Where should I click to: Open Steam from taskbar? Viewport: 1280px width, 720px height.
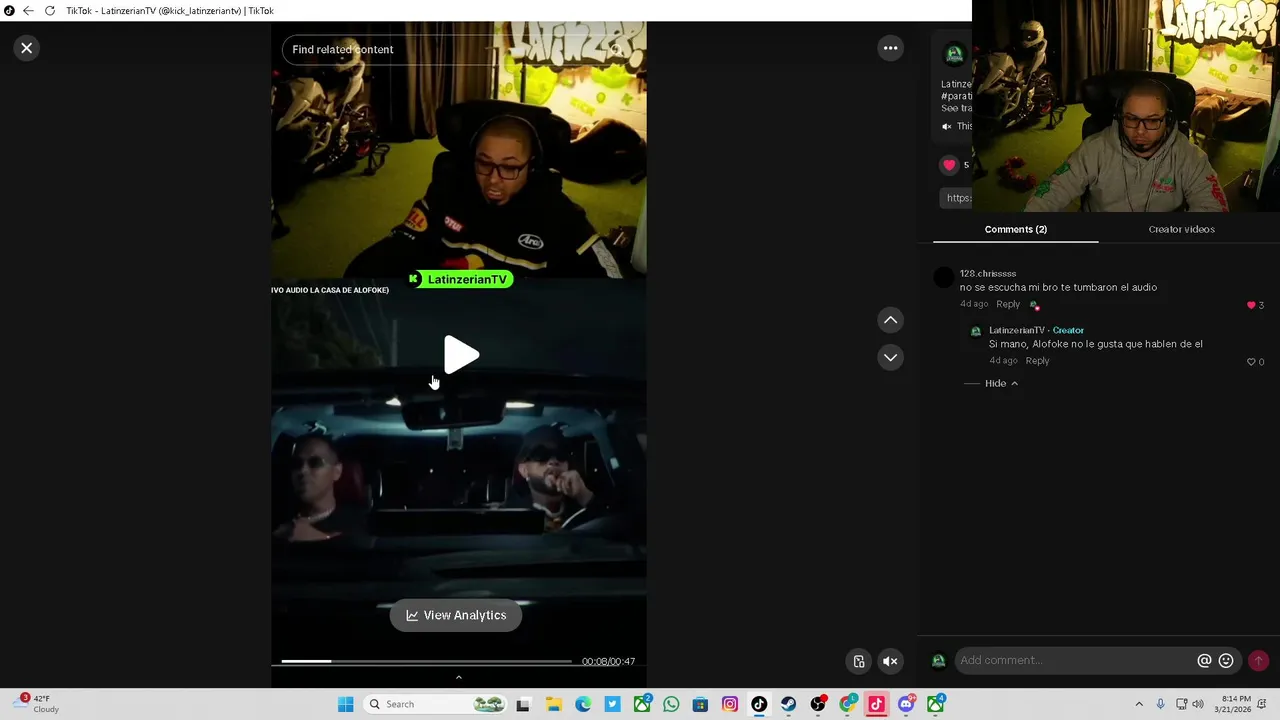788,704
